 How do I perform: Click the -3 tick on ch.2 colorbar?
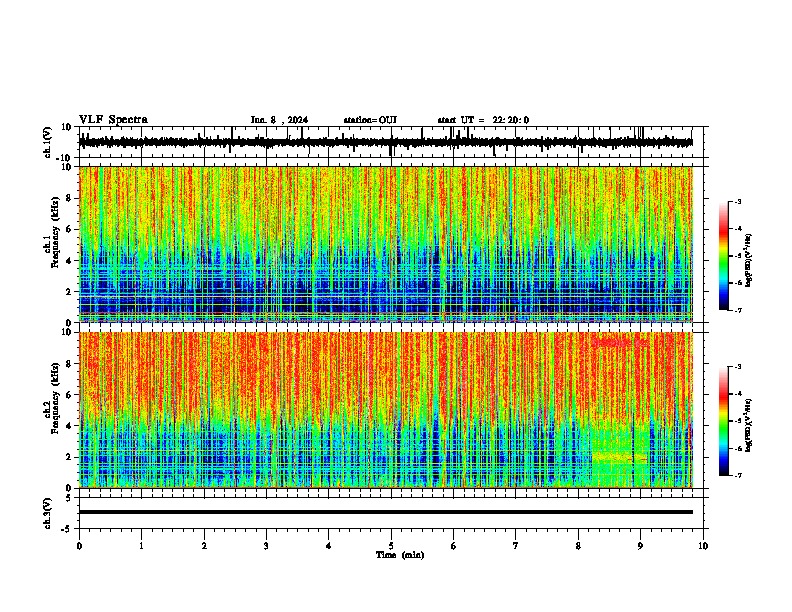point(737,367)
